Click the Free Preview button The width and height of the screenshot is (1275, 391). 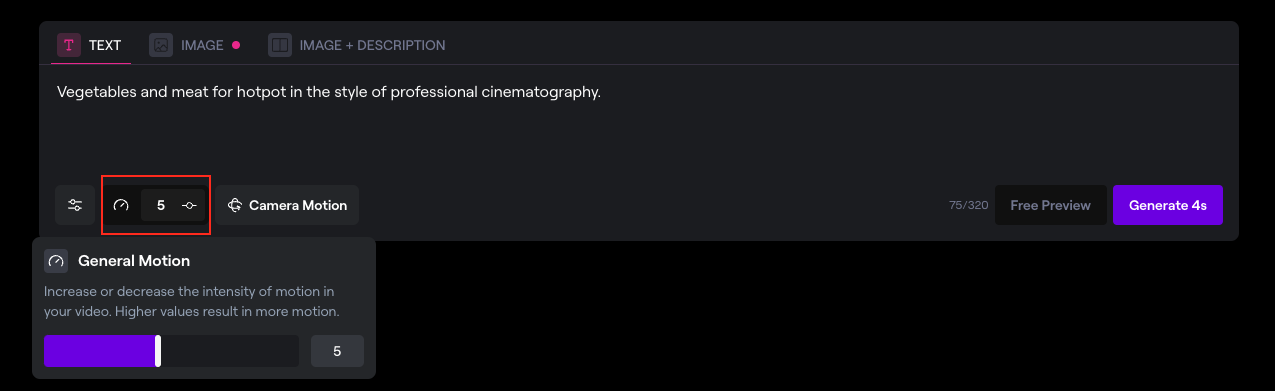[1050, 205]
